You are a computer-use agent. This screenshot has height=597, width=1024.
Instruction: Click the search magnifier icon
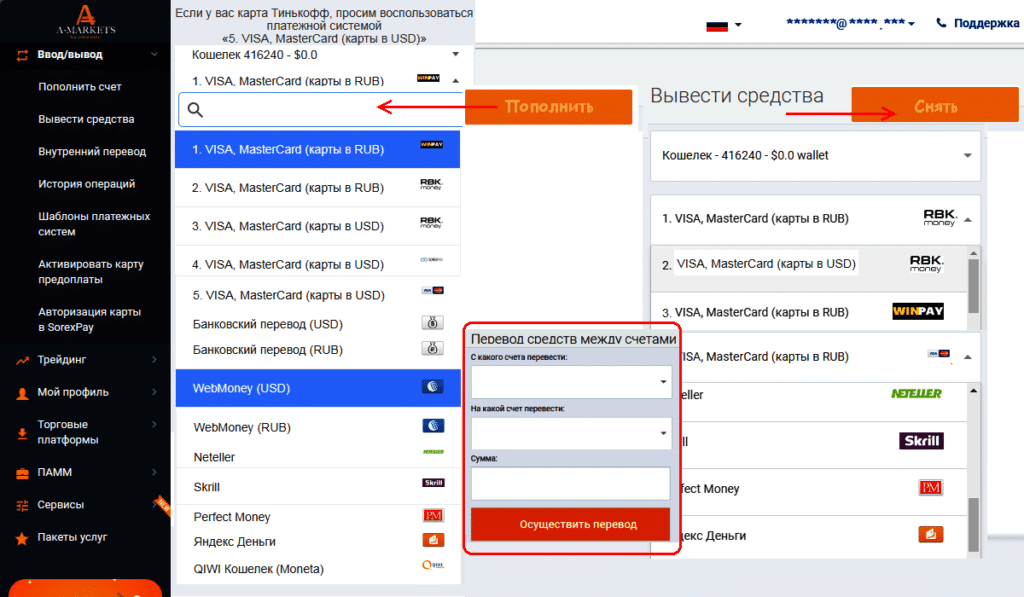click(x=195, y=110)
